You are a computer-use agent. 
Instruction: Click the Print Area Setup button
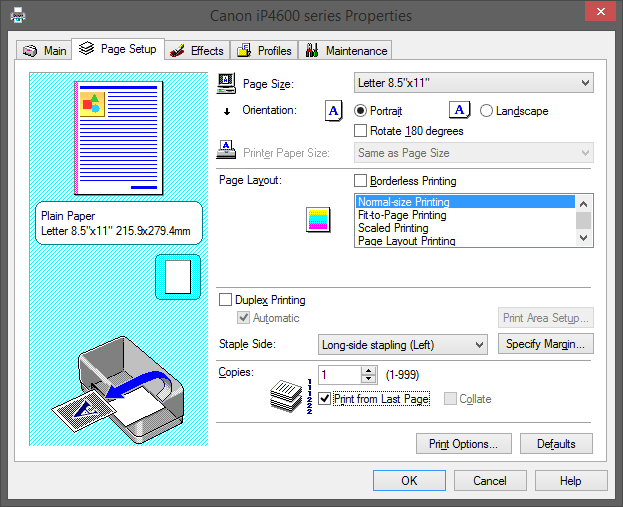point(546,317)
